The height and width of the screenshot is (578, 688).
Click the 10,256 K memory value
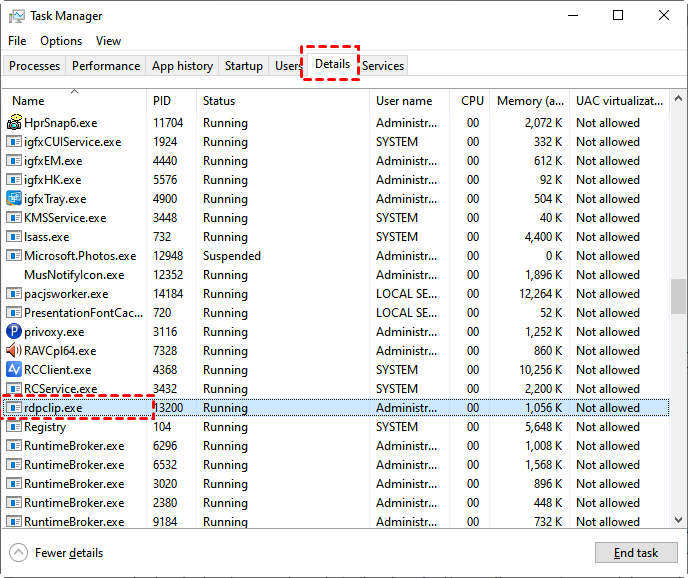[x=541, y=370]
